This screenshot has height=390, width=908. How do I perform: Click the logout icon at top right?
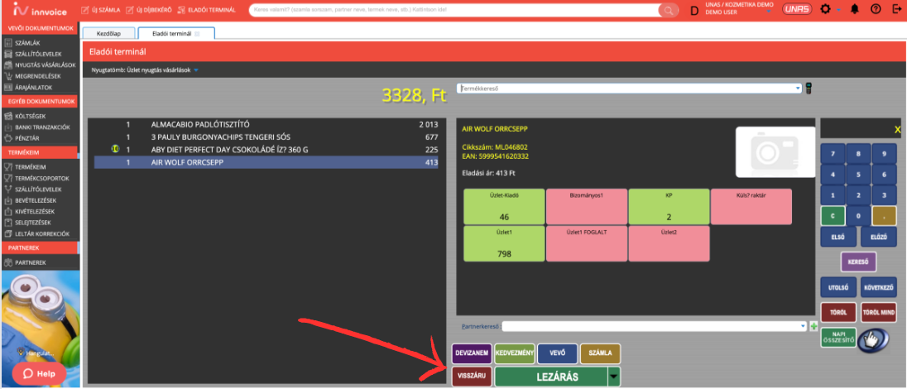(x=896, y=9)
